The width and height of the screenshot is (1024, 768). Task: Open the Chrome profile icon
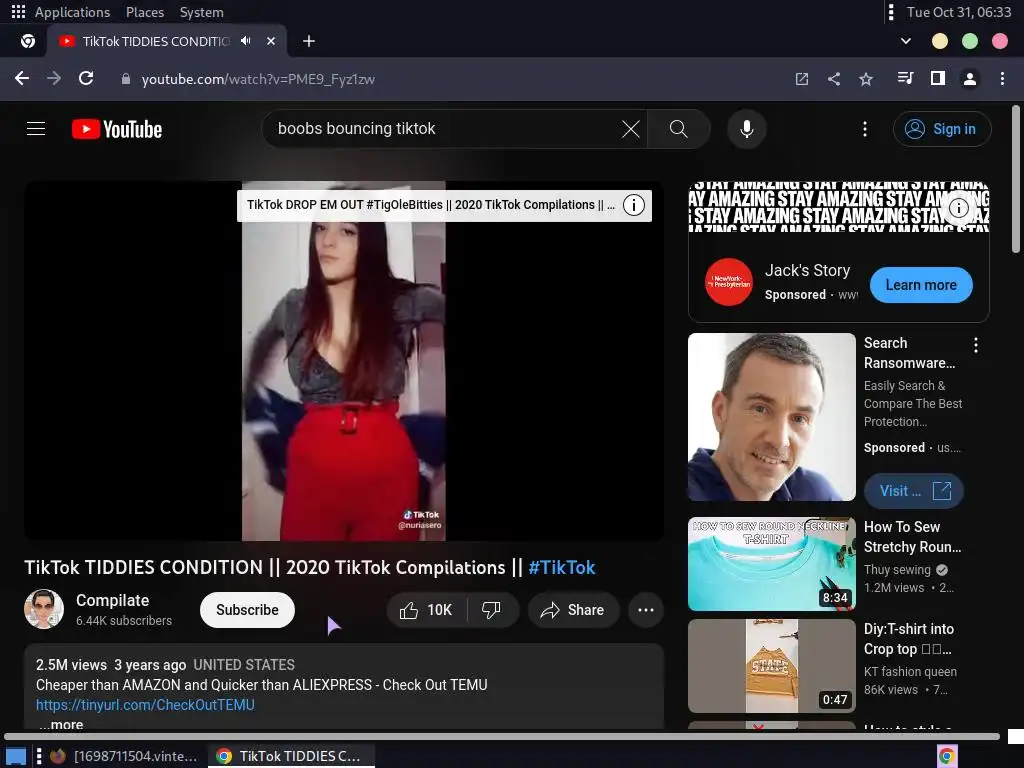tap(970, 78)
